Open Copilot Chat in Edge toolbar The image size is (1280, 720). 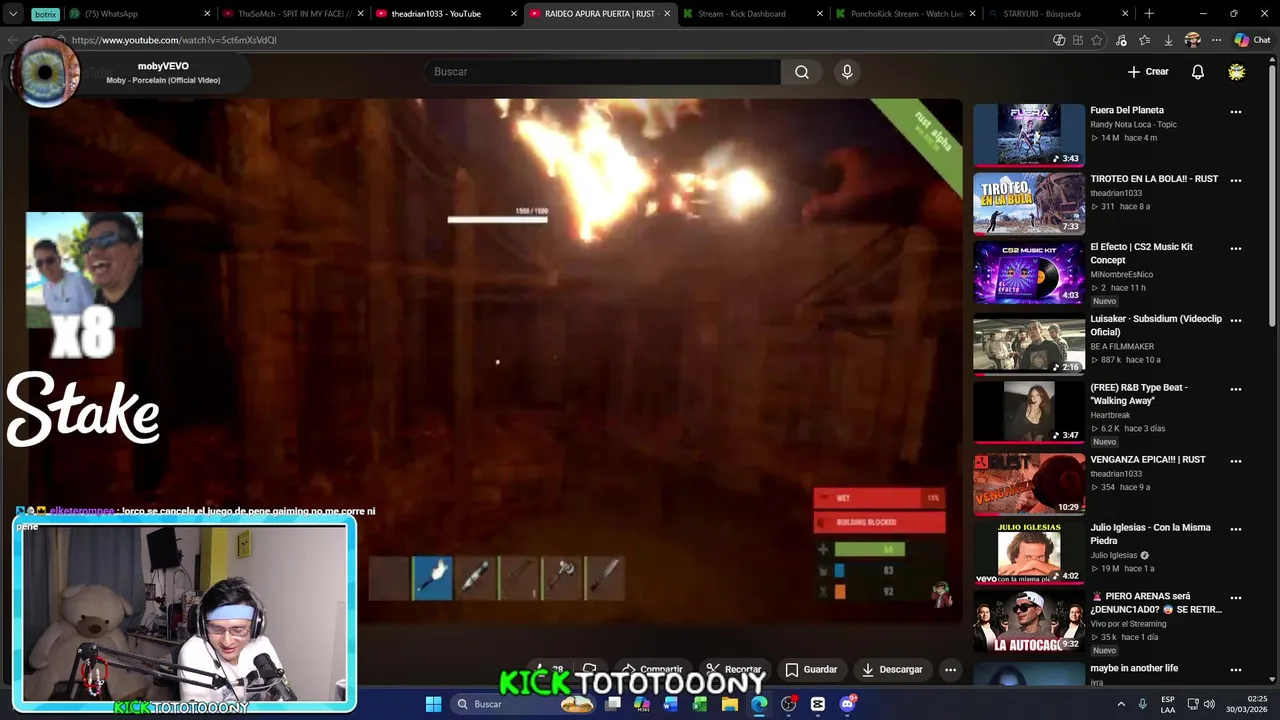pos(1252,40)
